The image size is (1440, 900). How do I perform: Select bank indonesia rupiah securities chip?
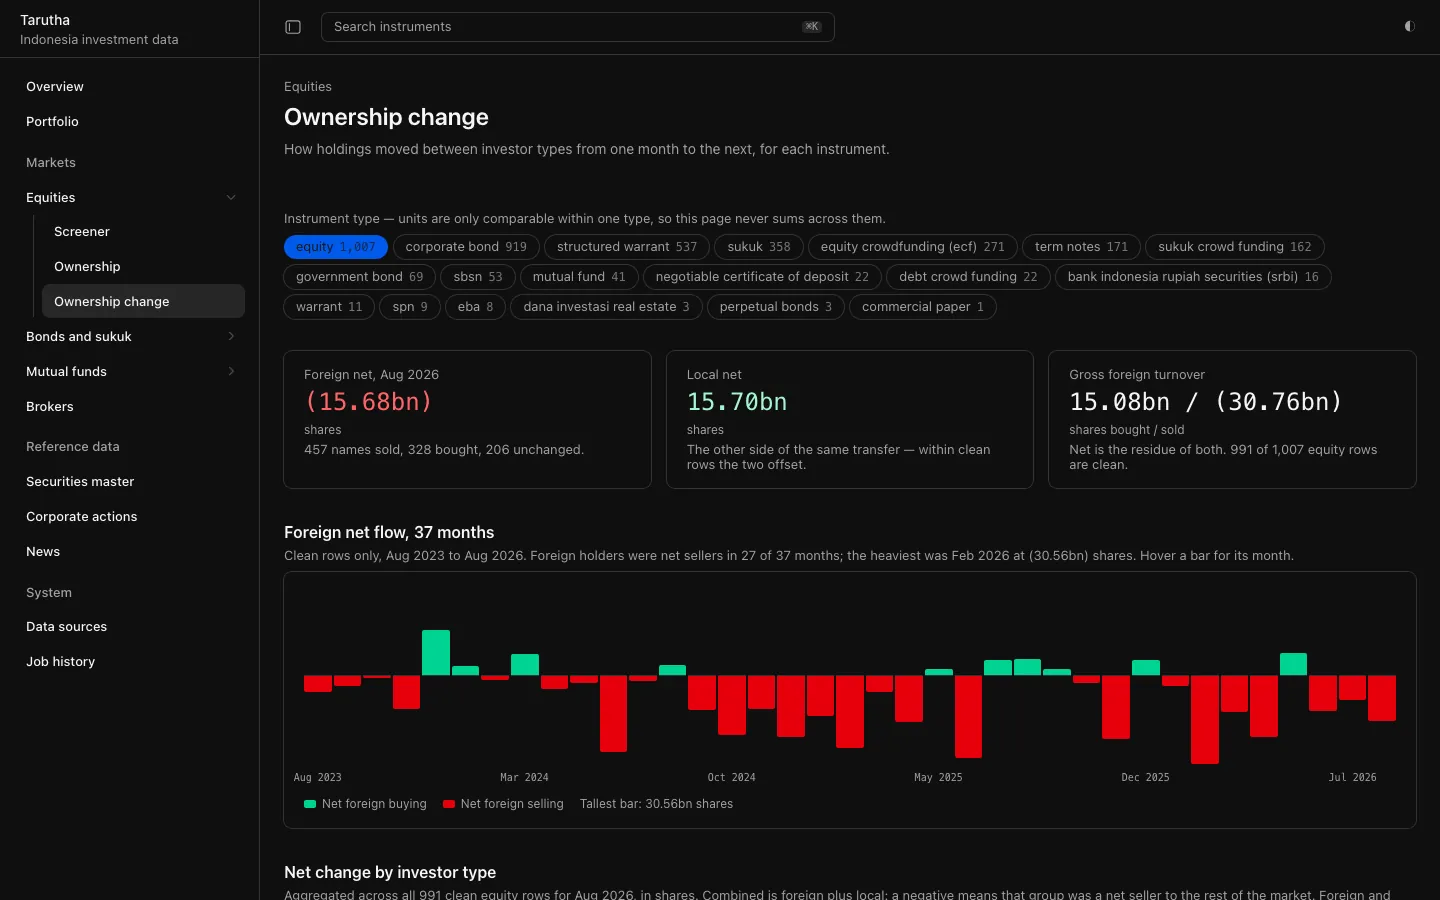pyautogui.click(x=1193, y=277)
